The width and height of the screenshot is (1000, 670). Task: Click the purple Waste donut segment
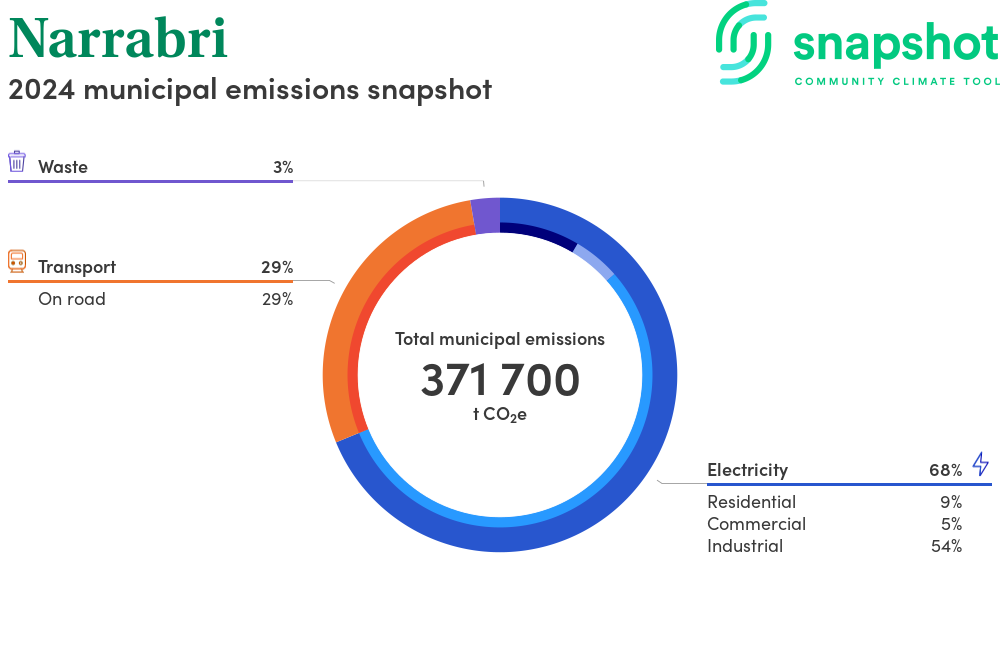coord(485,216)
